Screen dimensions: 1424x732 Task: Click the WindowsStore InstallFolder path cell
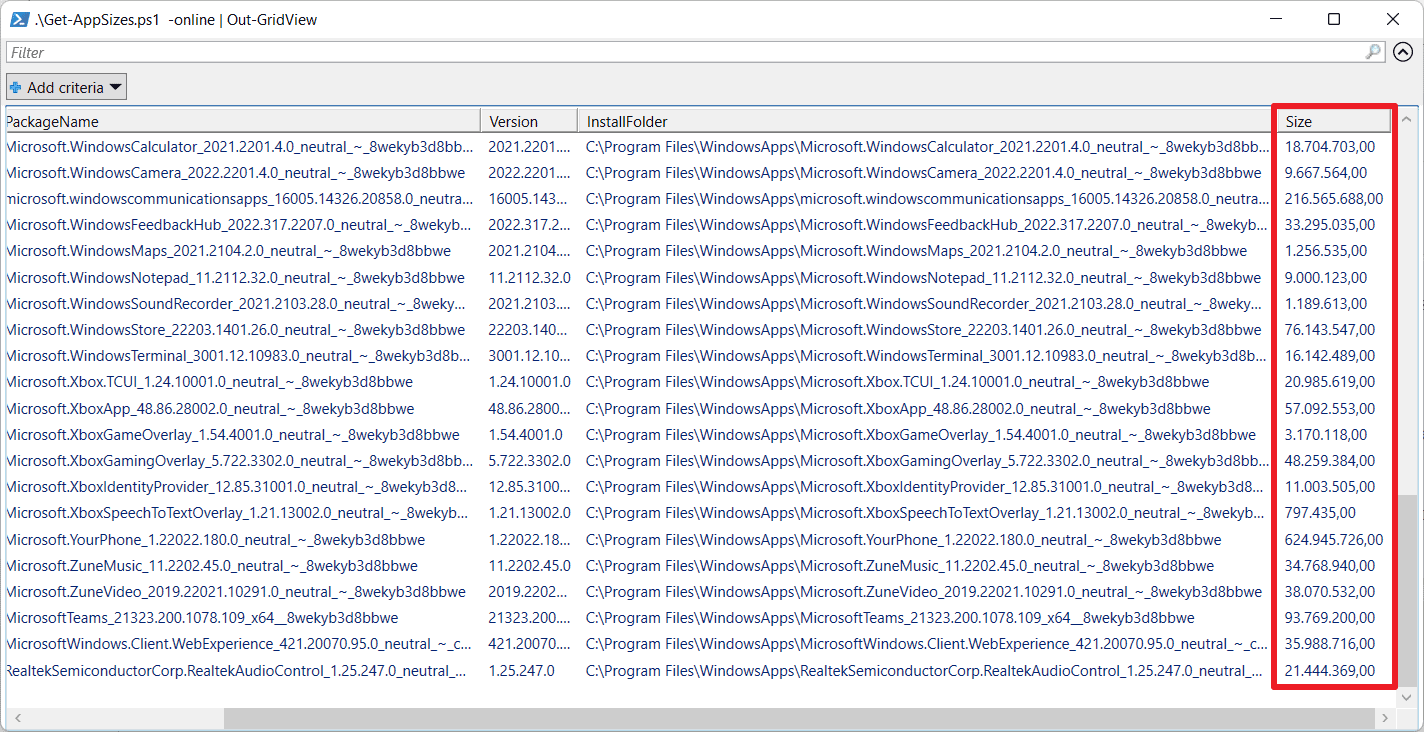(923, 329)
